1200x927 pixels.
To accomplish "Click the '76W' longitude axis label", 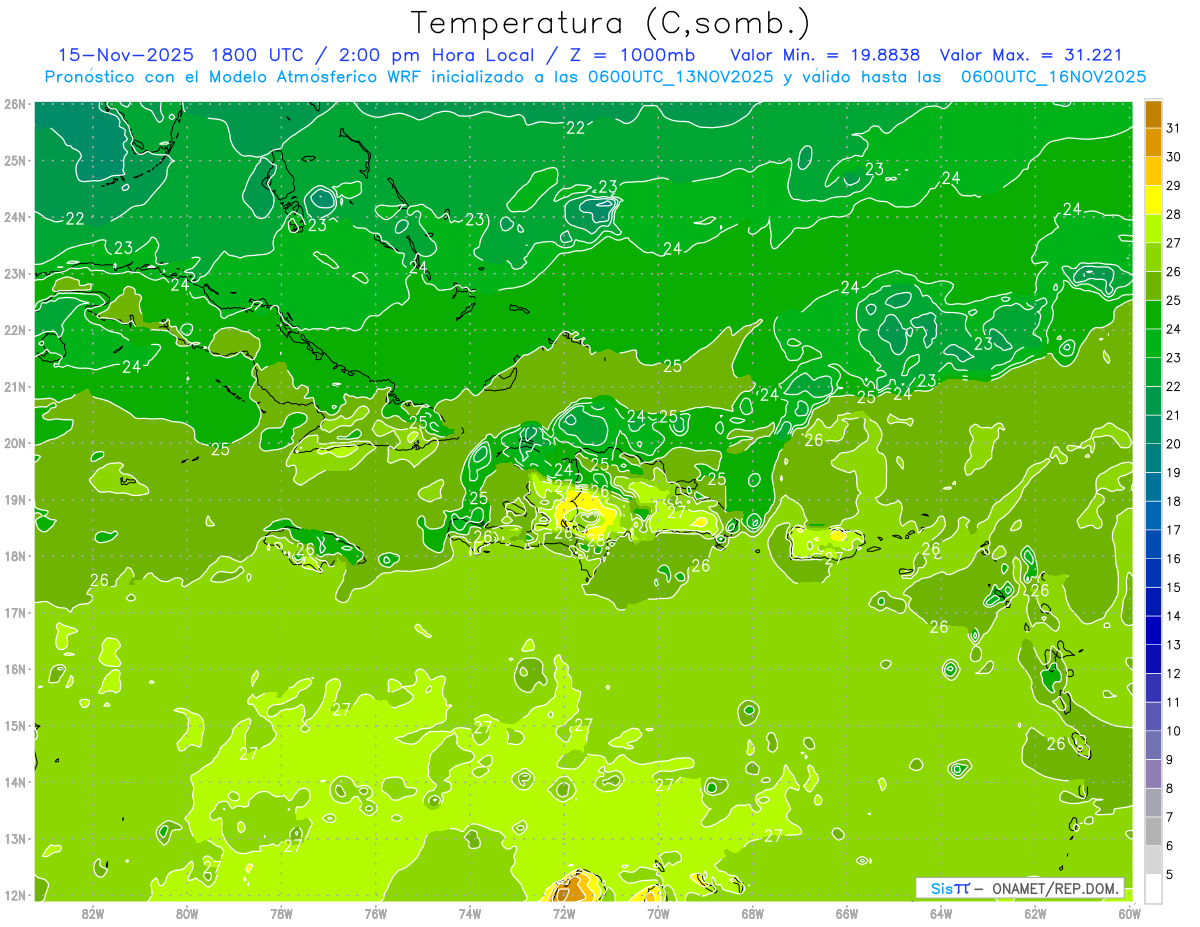I will coord(376,913).
